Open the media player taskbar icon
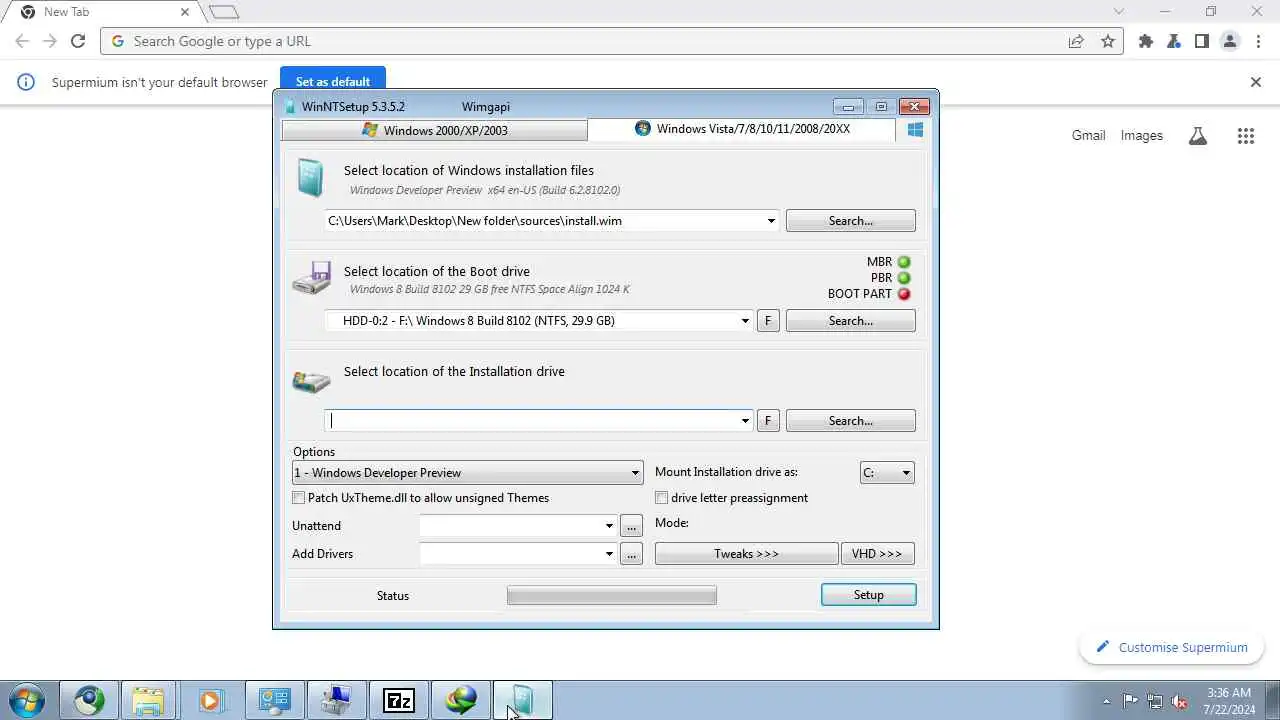The height and width of the screenshot is (720, 1280). [210, 701]
